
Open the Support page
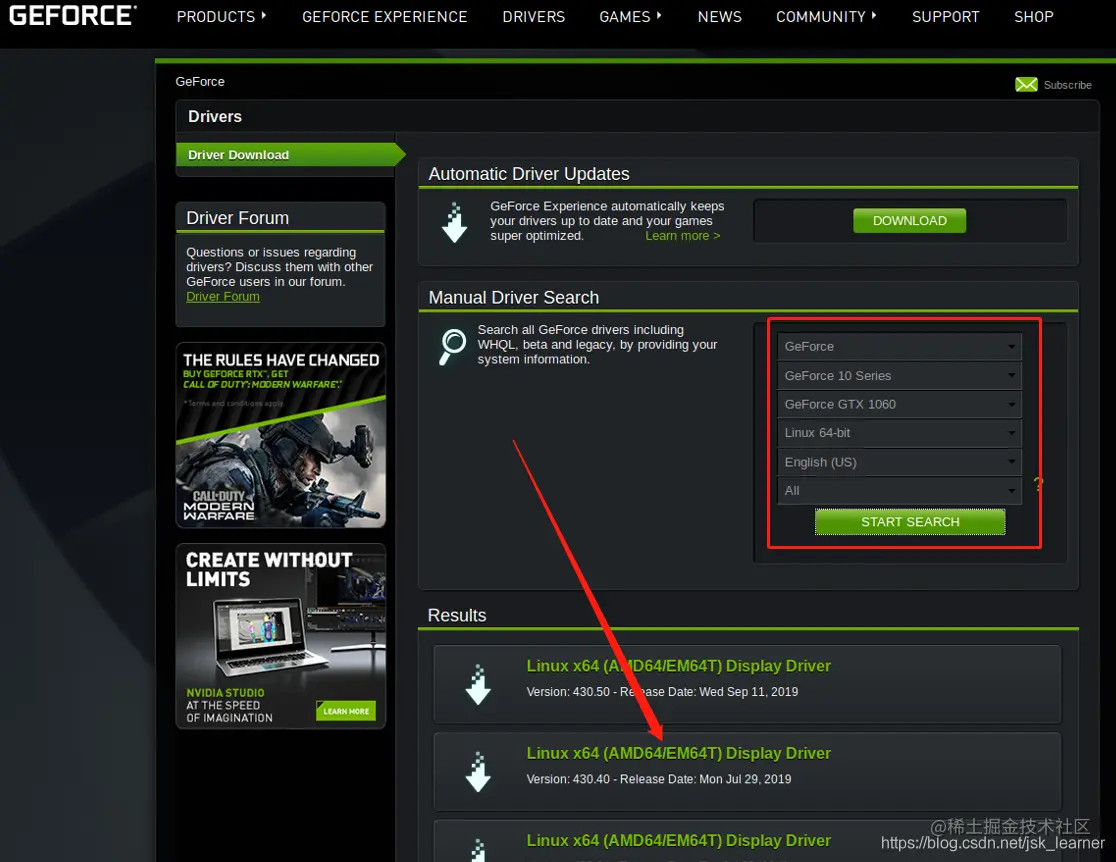(x=945, y=16)
